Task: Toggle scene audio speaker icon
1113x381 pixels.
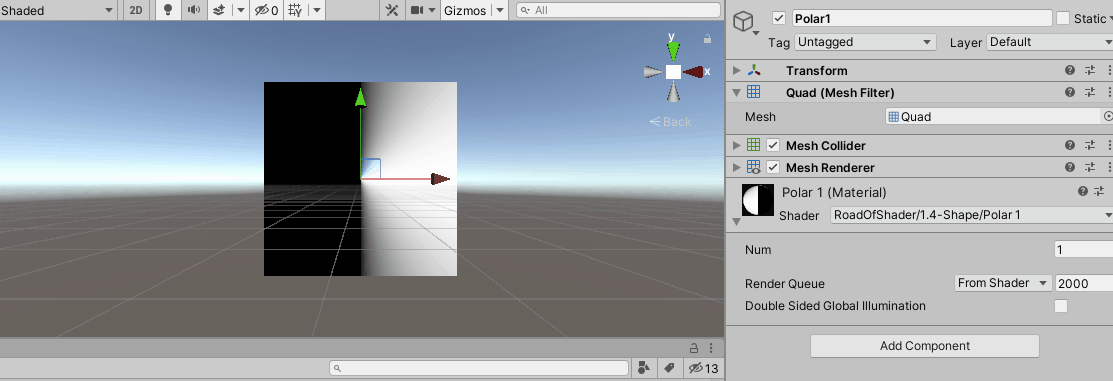Action: [193, 10]
